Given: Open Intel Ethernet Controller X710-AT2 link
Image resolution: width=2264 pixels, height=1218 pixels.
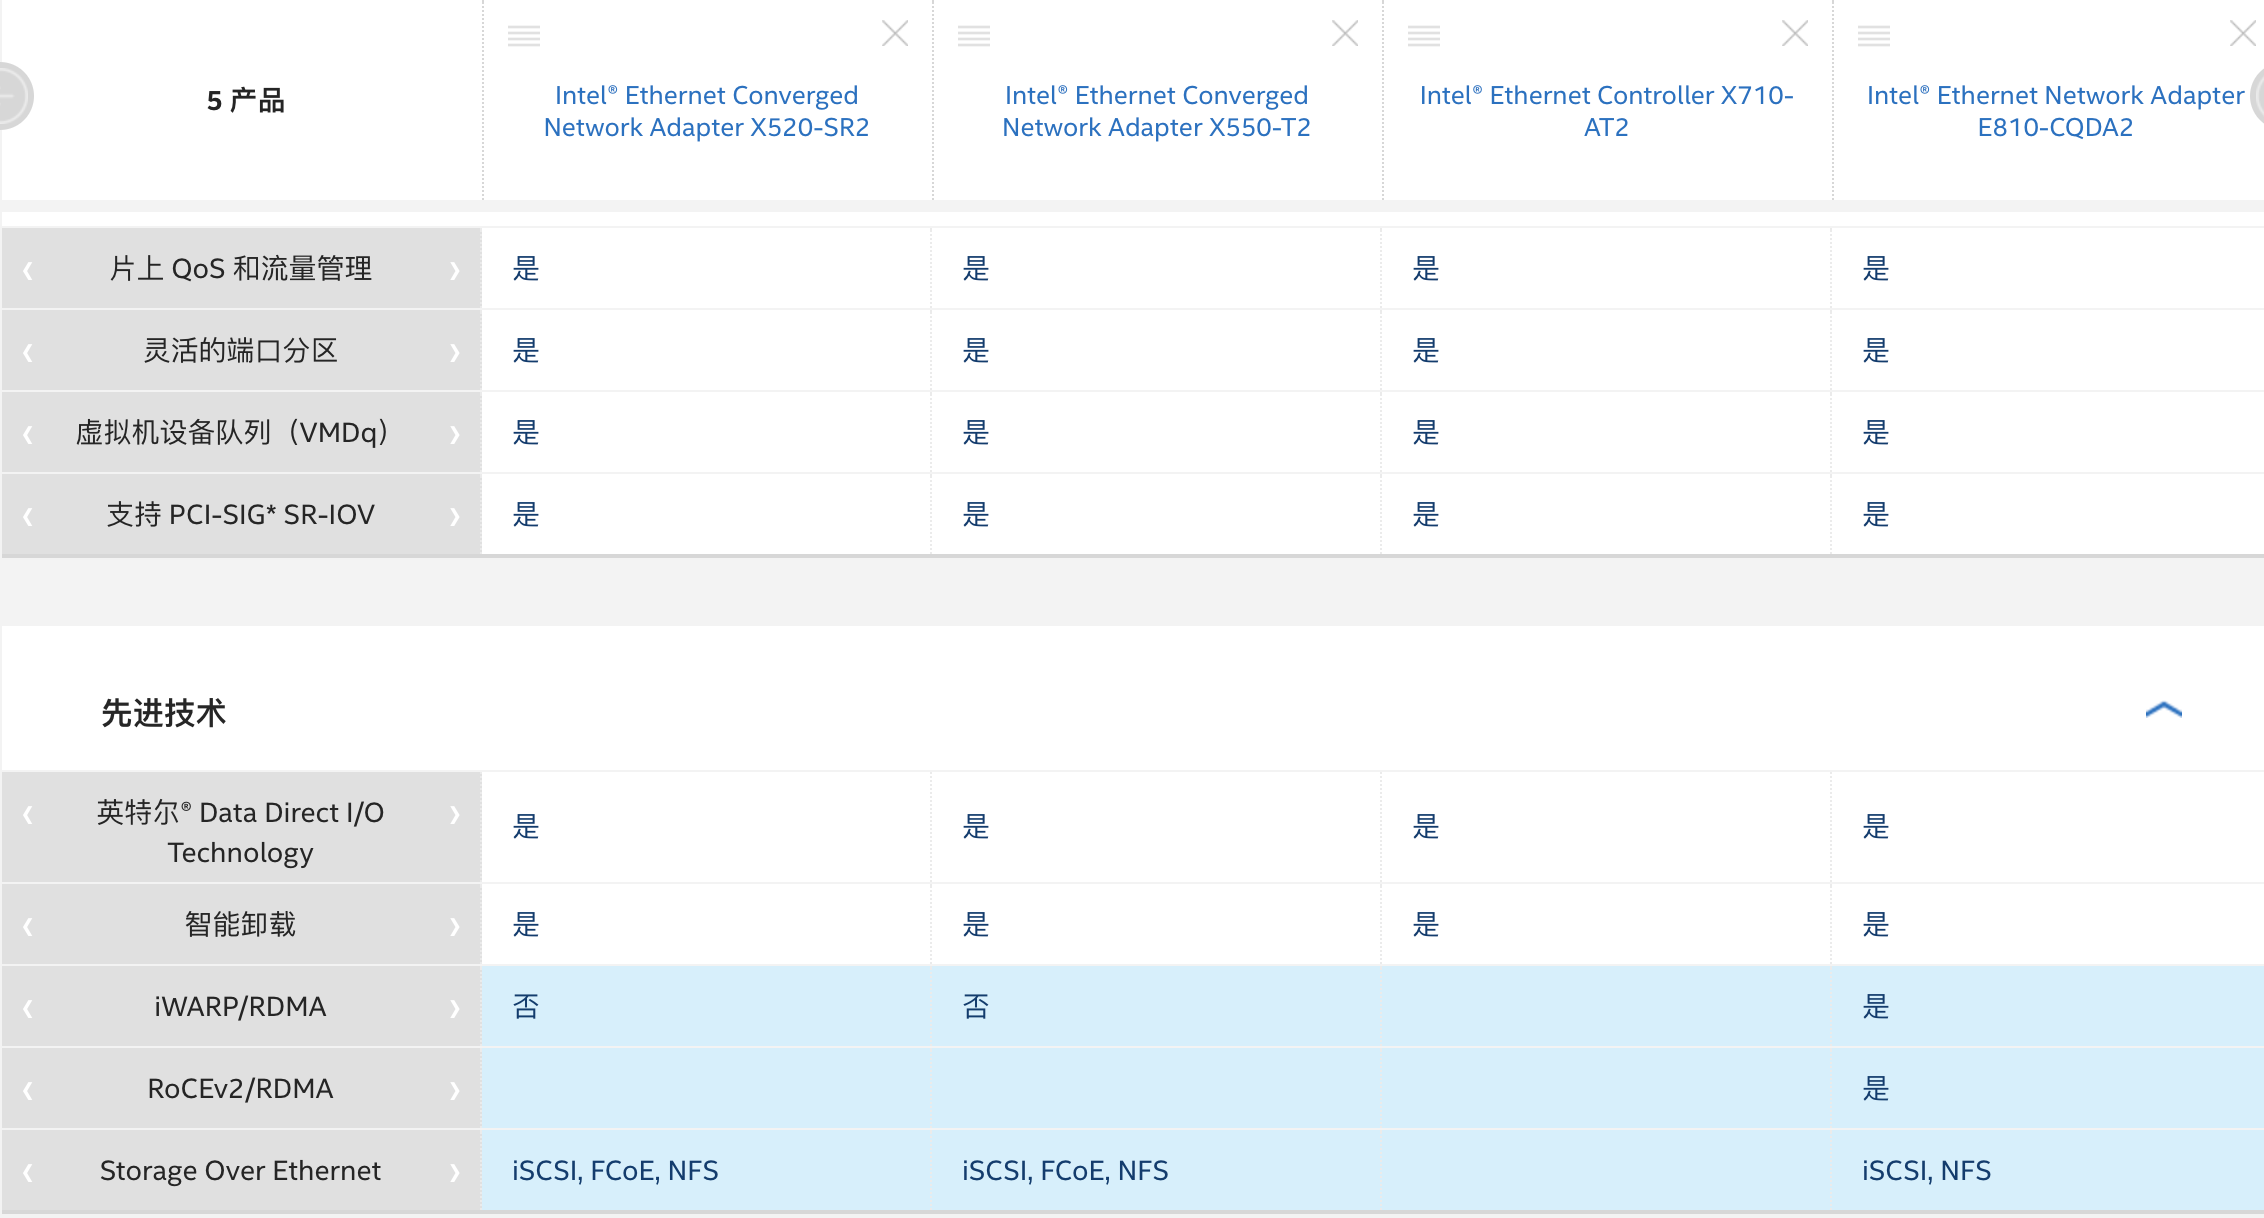Looking at the screenshot, I should (x=1606, y=111).
